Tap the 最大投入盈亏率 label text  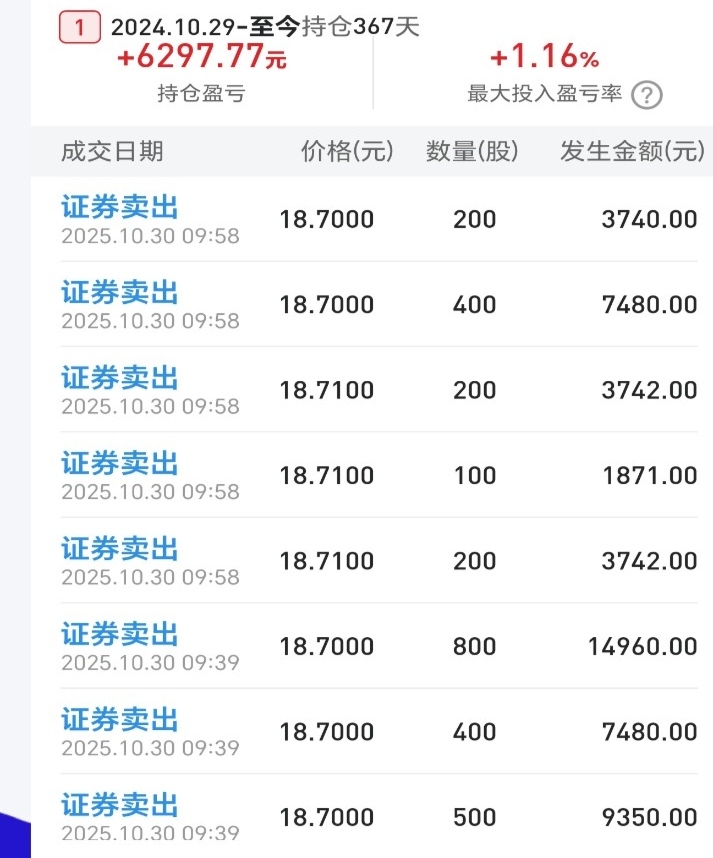pyautogui.click(x=545, y=94)
